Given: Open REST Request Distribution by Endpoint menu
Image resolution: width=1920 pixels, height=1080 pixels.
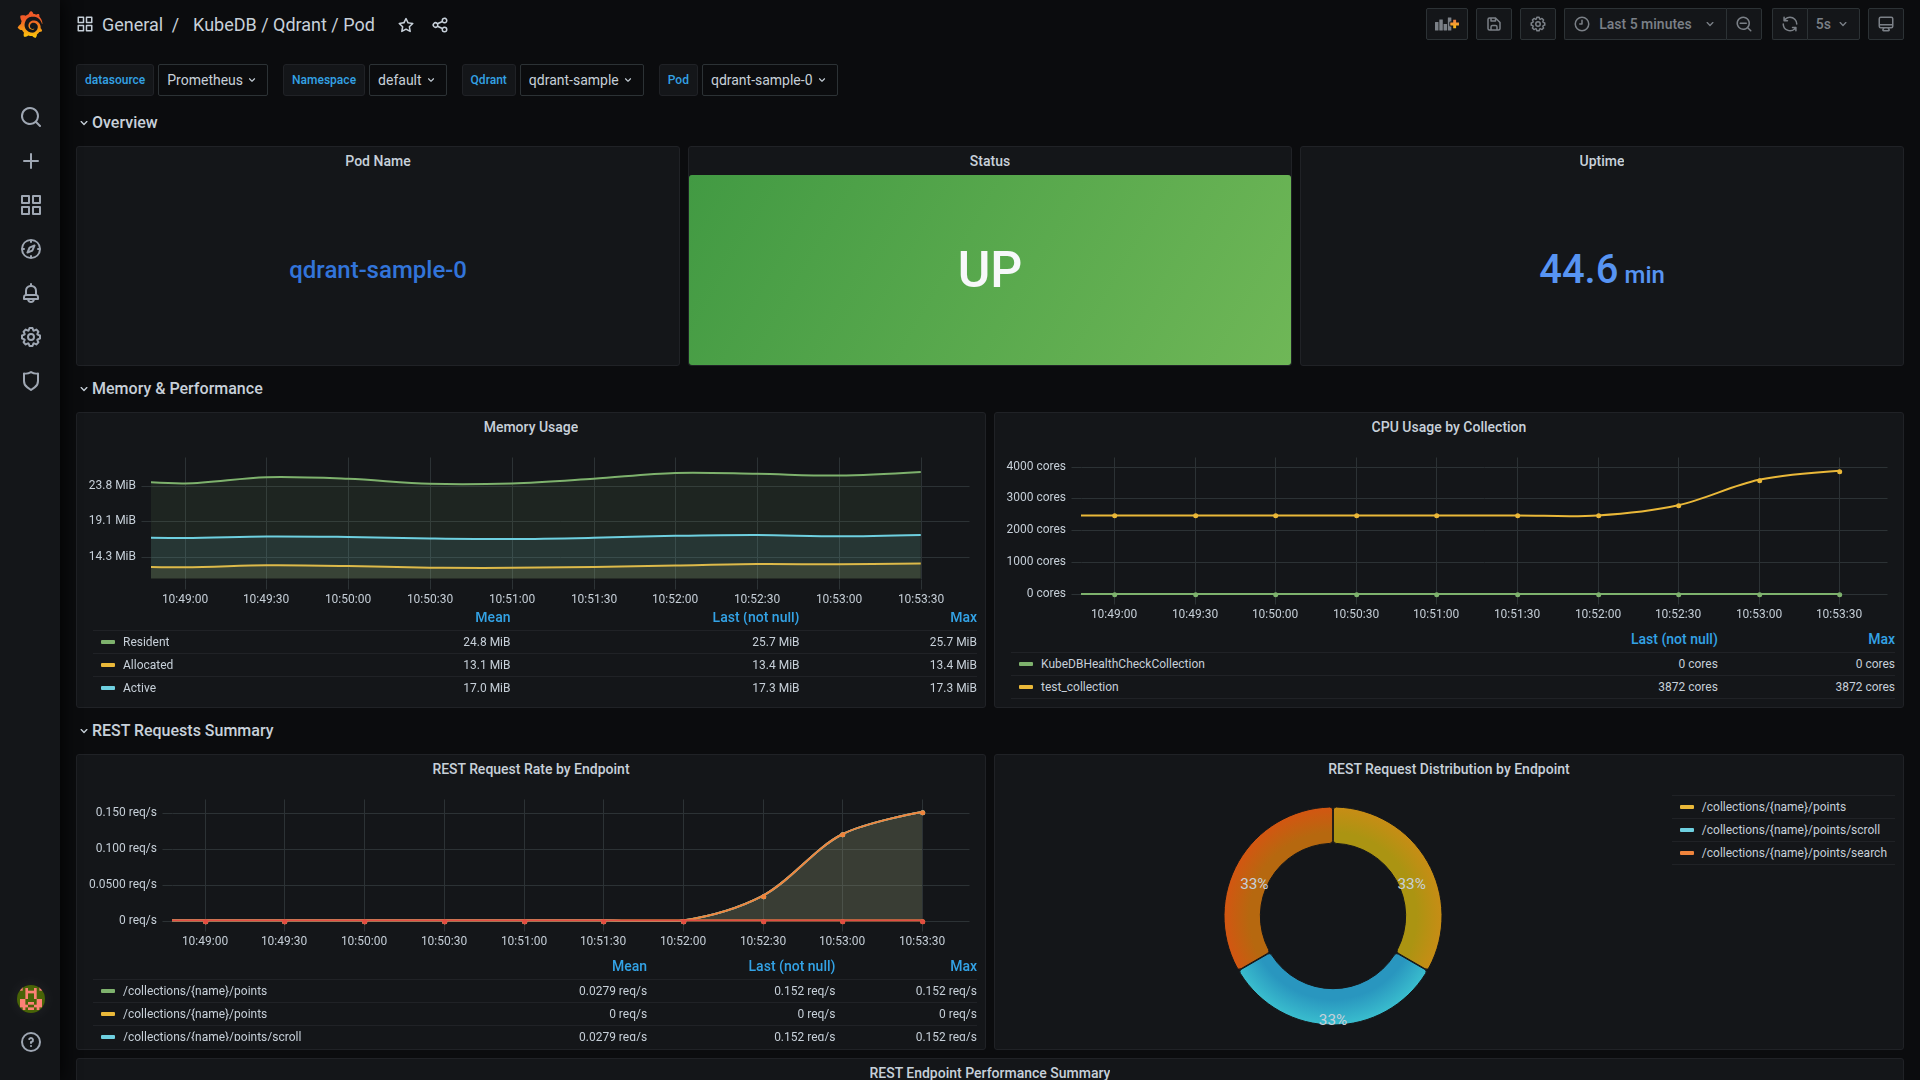Looking at the screenshot, I should coord(1449,769).
